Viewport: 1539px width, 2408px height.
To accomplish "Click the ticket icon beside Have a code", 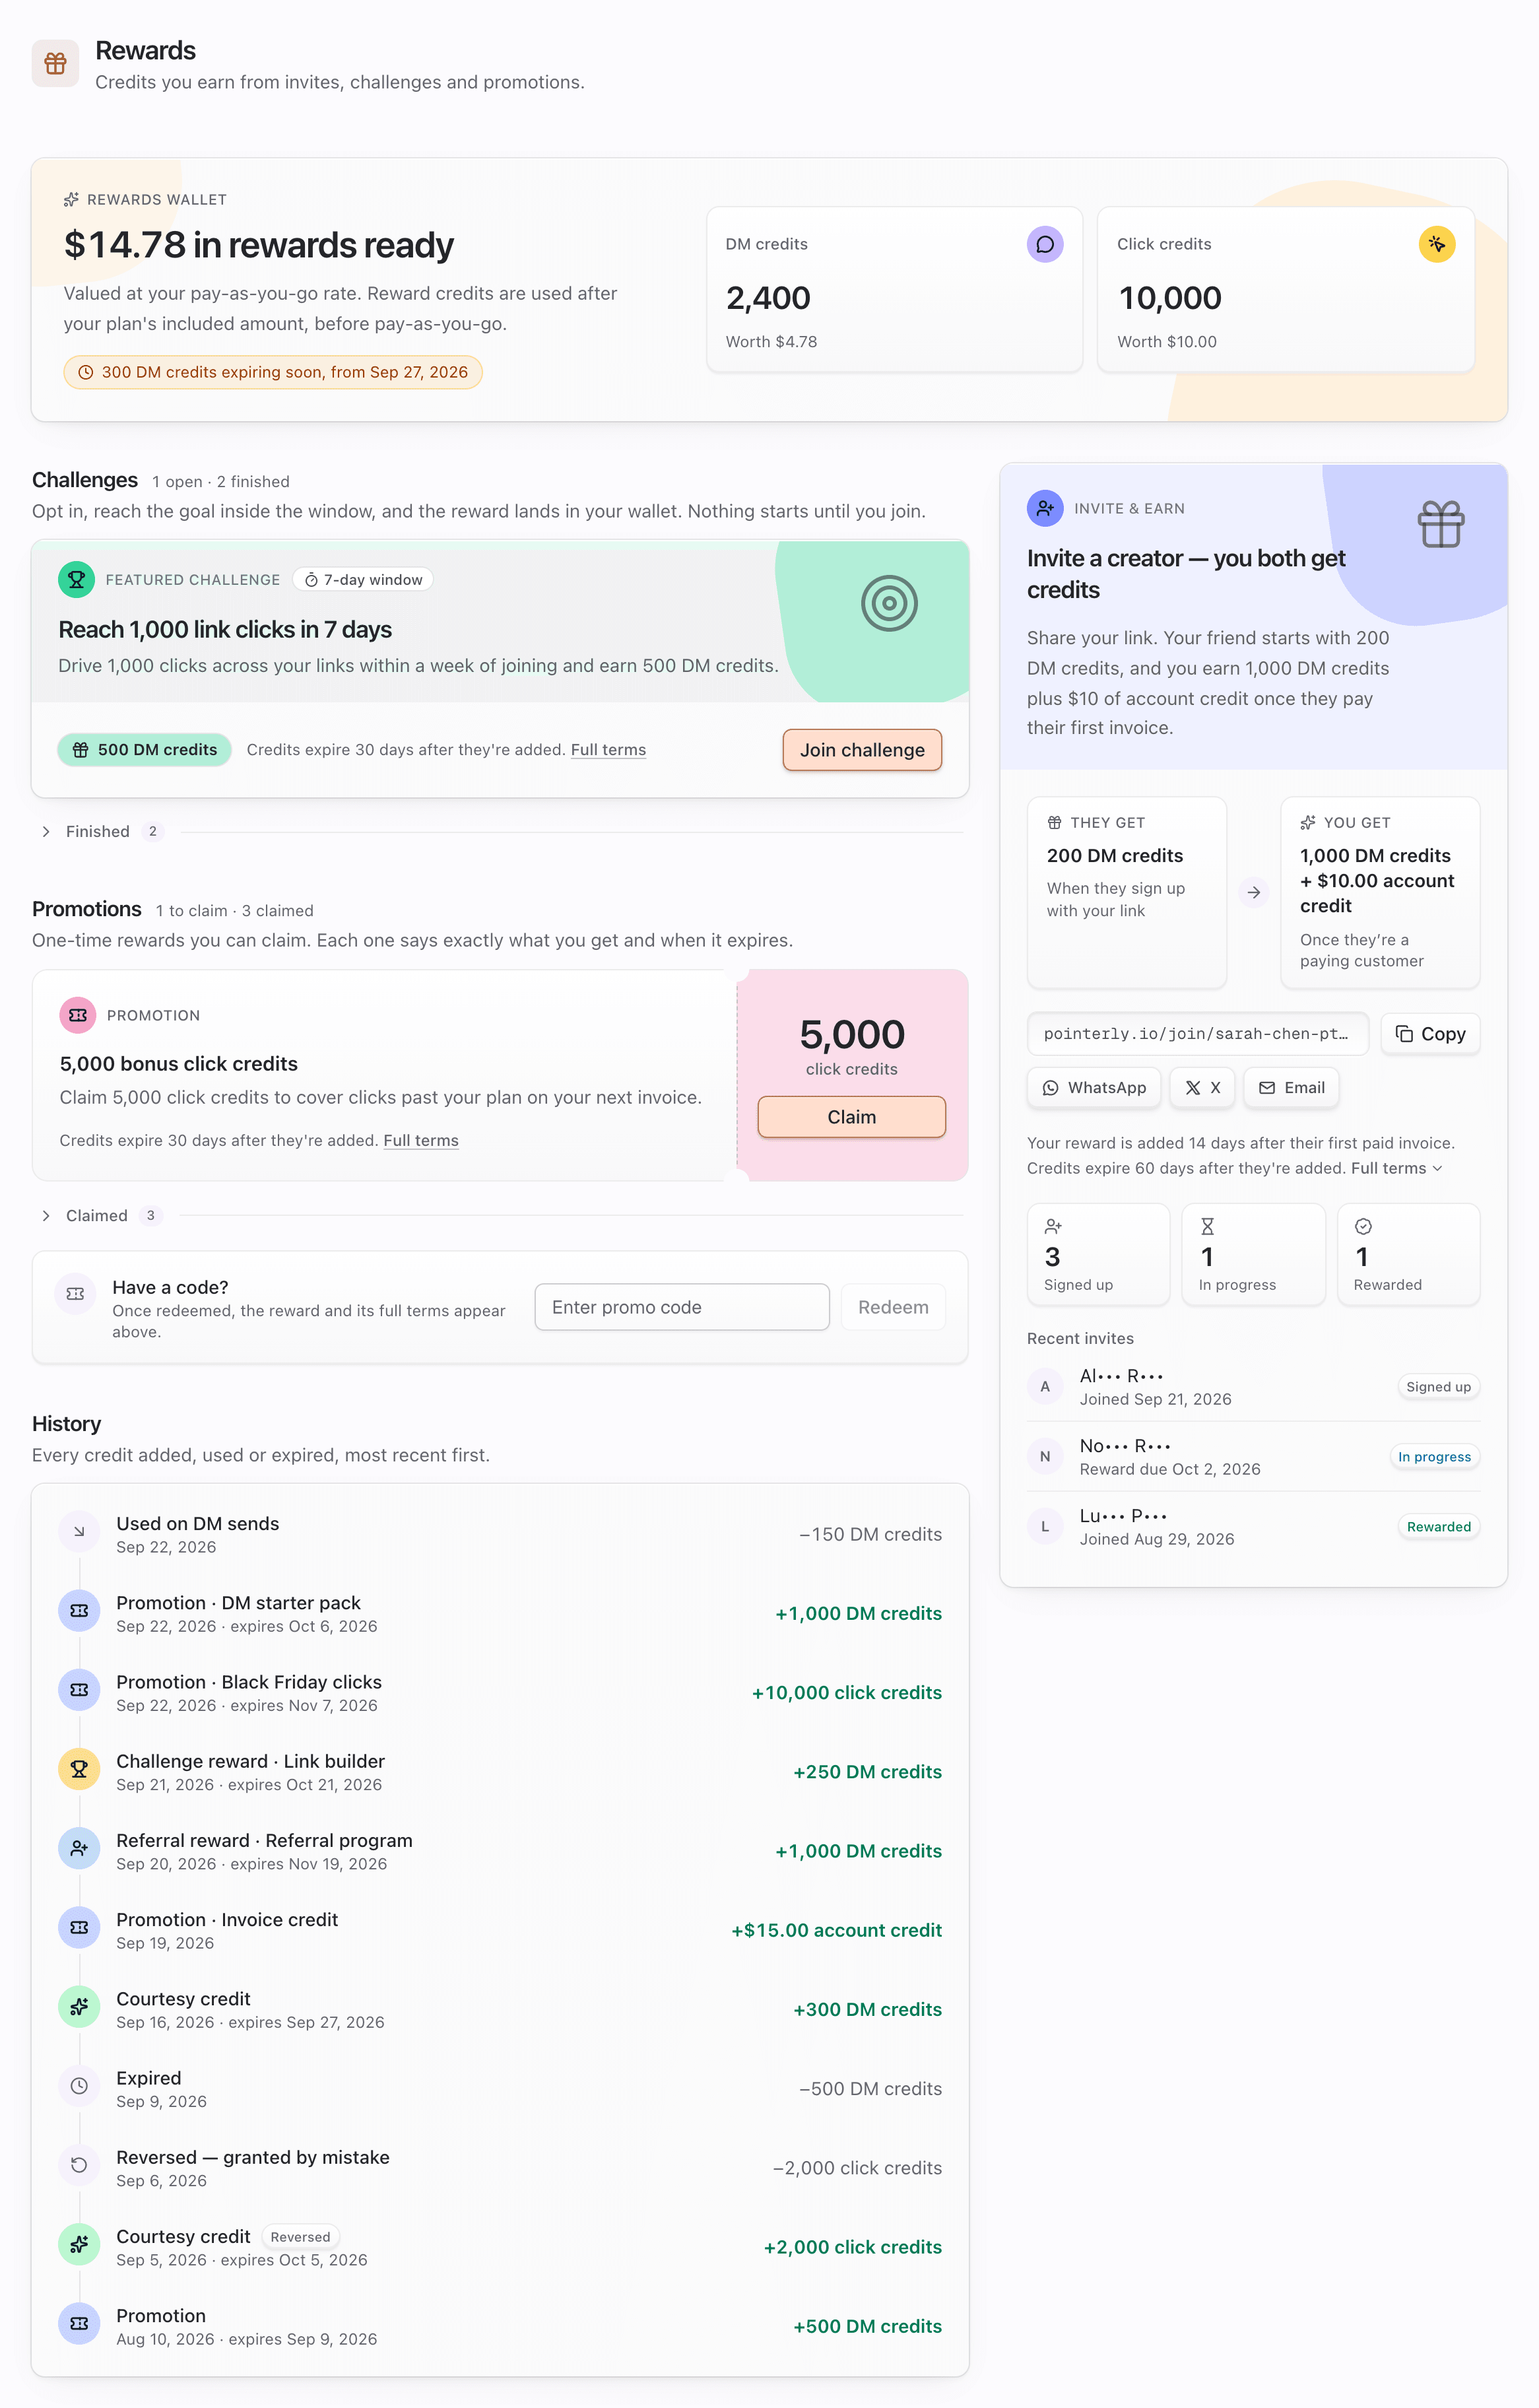I will click(75, 1294).
